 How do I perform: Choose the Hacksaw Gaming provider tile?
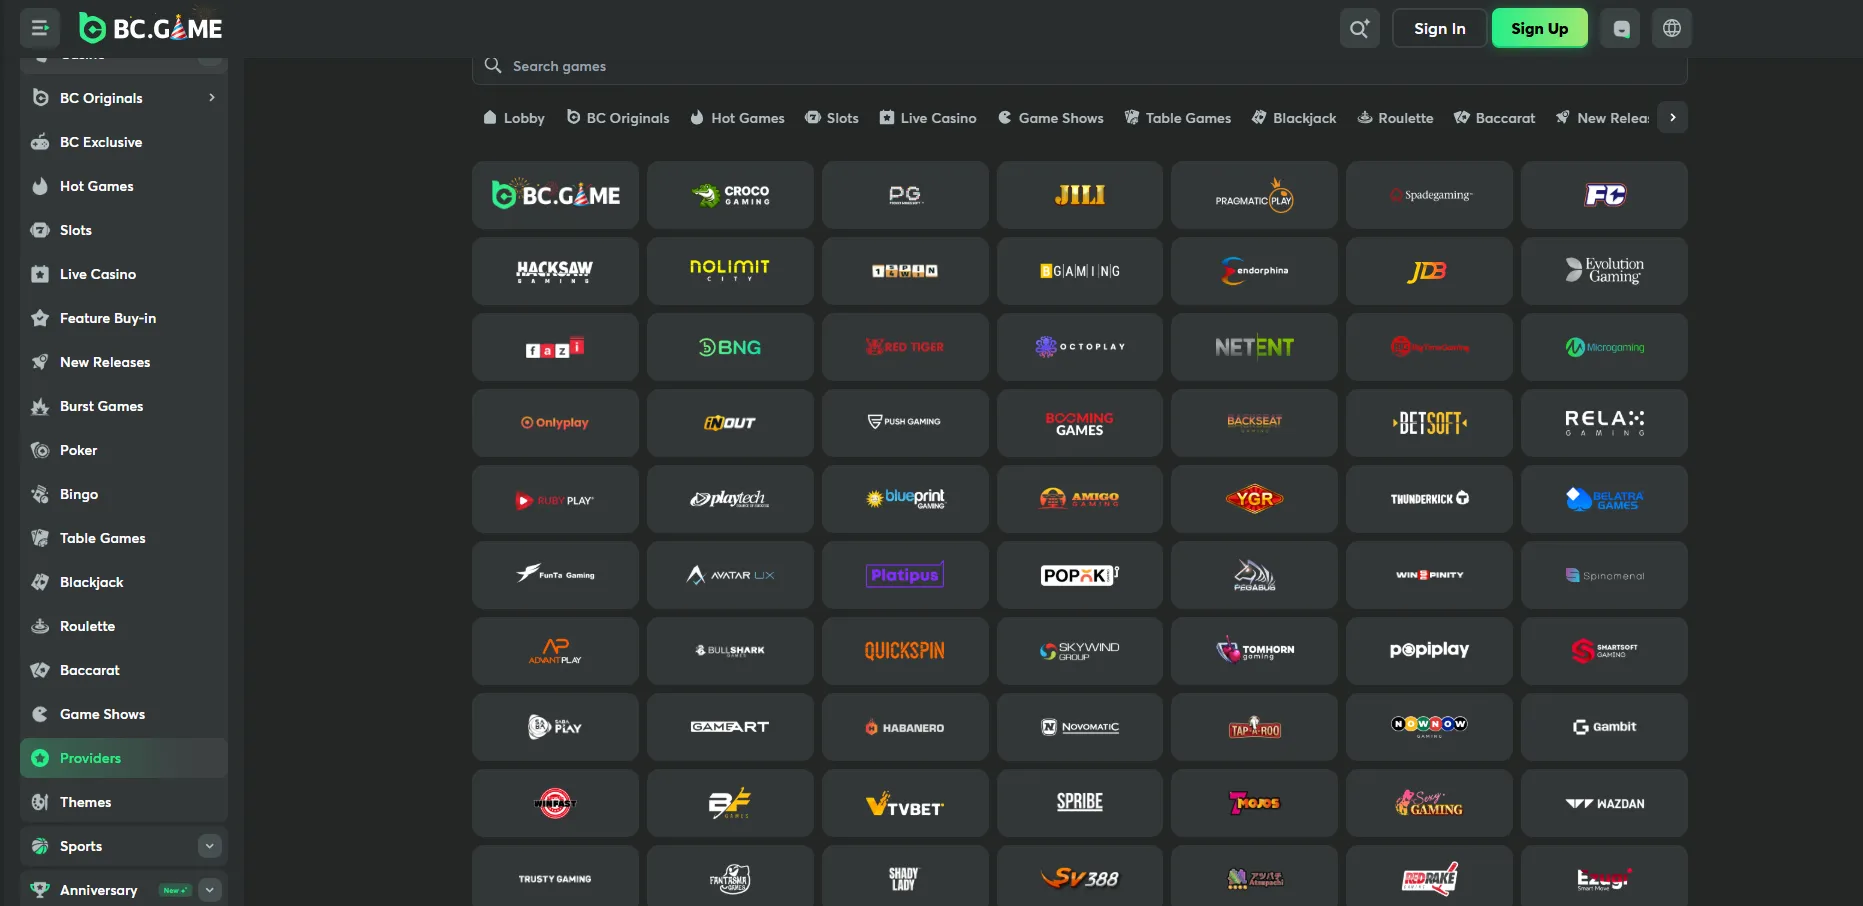[x=555, y=271]
